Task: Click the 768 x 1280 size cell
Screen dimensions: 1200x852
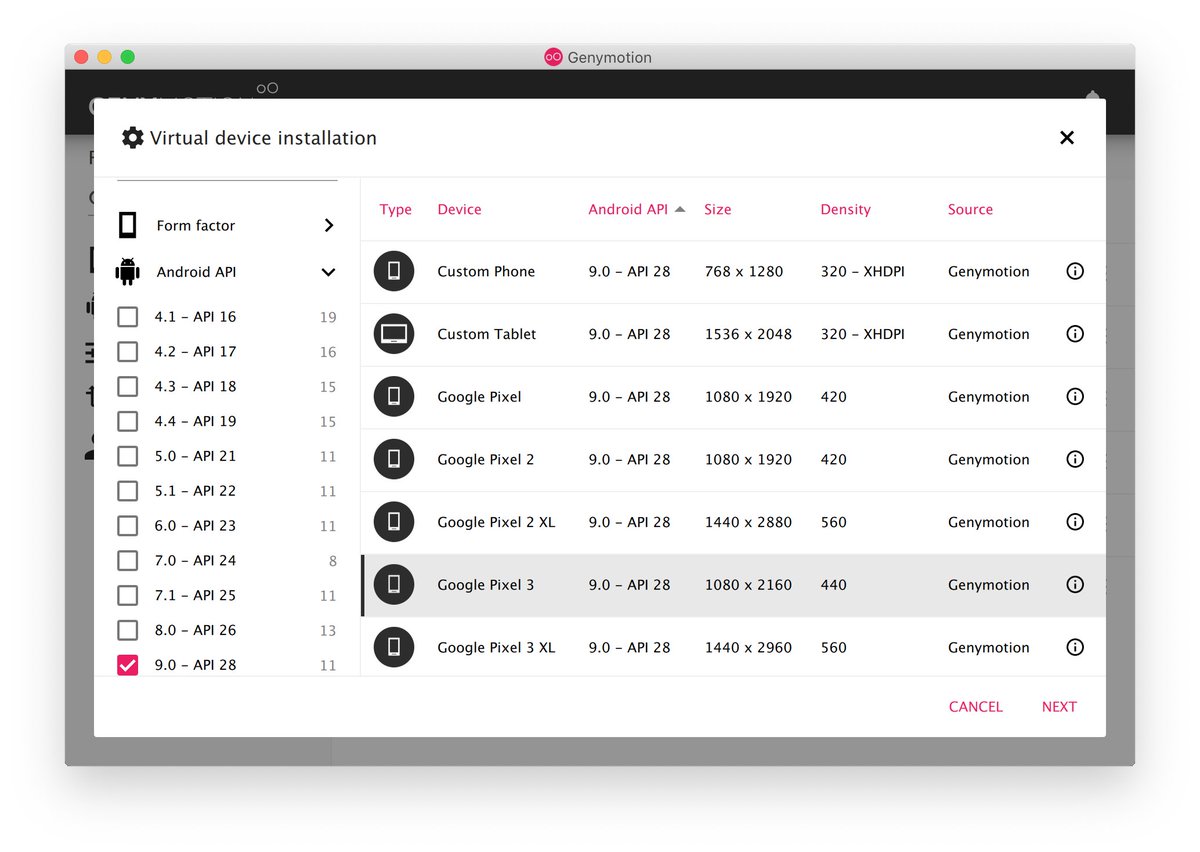Action: click(744, 271)
